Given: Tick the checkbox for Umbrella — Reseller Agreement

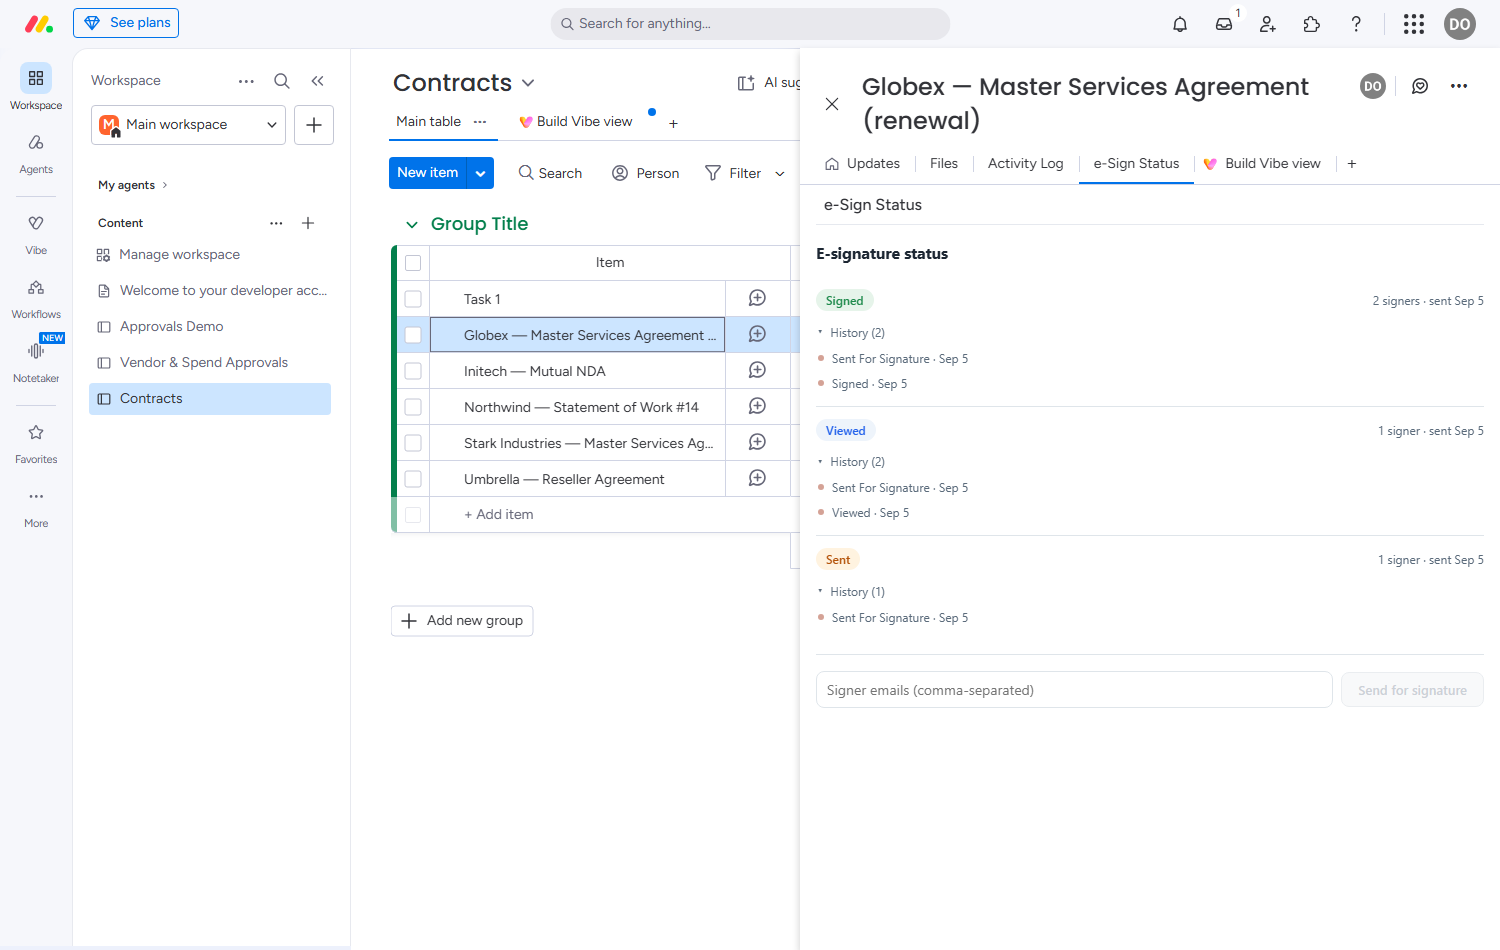Looking at the screenshot, I should tap(413, 479).
